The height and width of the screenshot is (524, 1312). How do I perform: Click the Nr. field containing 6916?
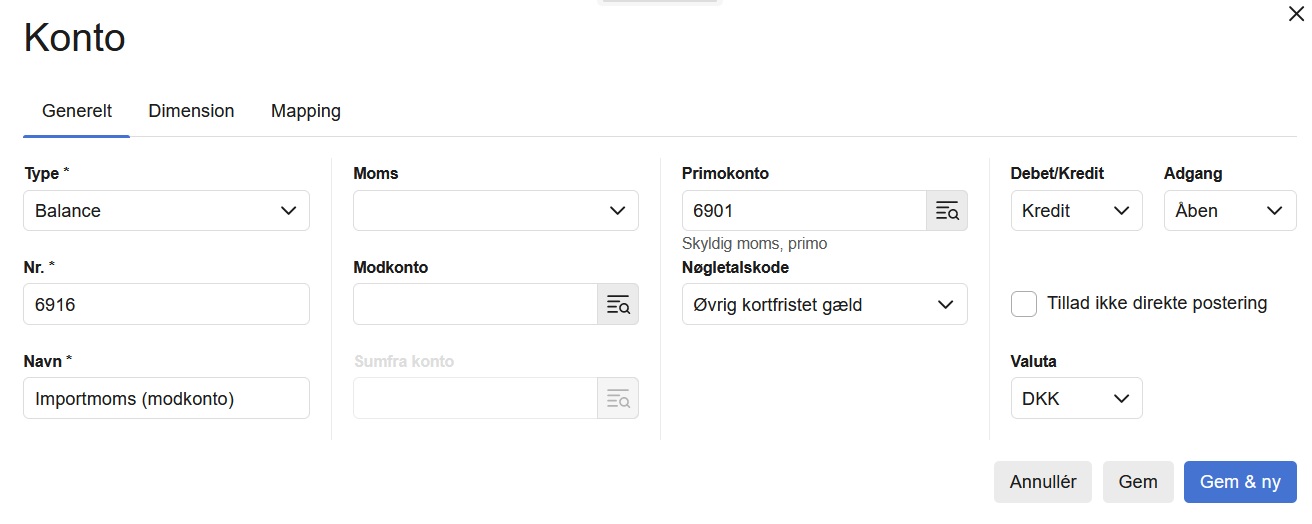click(166, 305)
